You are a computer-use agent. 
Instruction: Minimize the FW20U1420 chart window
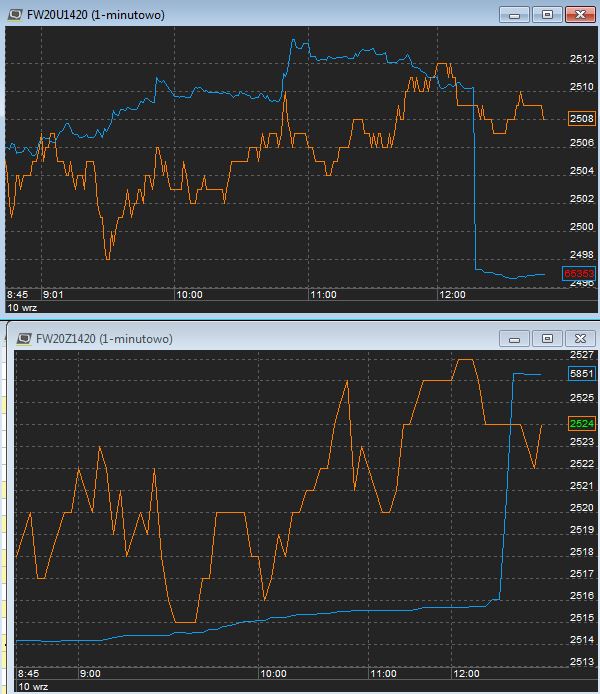point(514,15)
